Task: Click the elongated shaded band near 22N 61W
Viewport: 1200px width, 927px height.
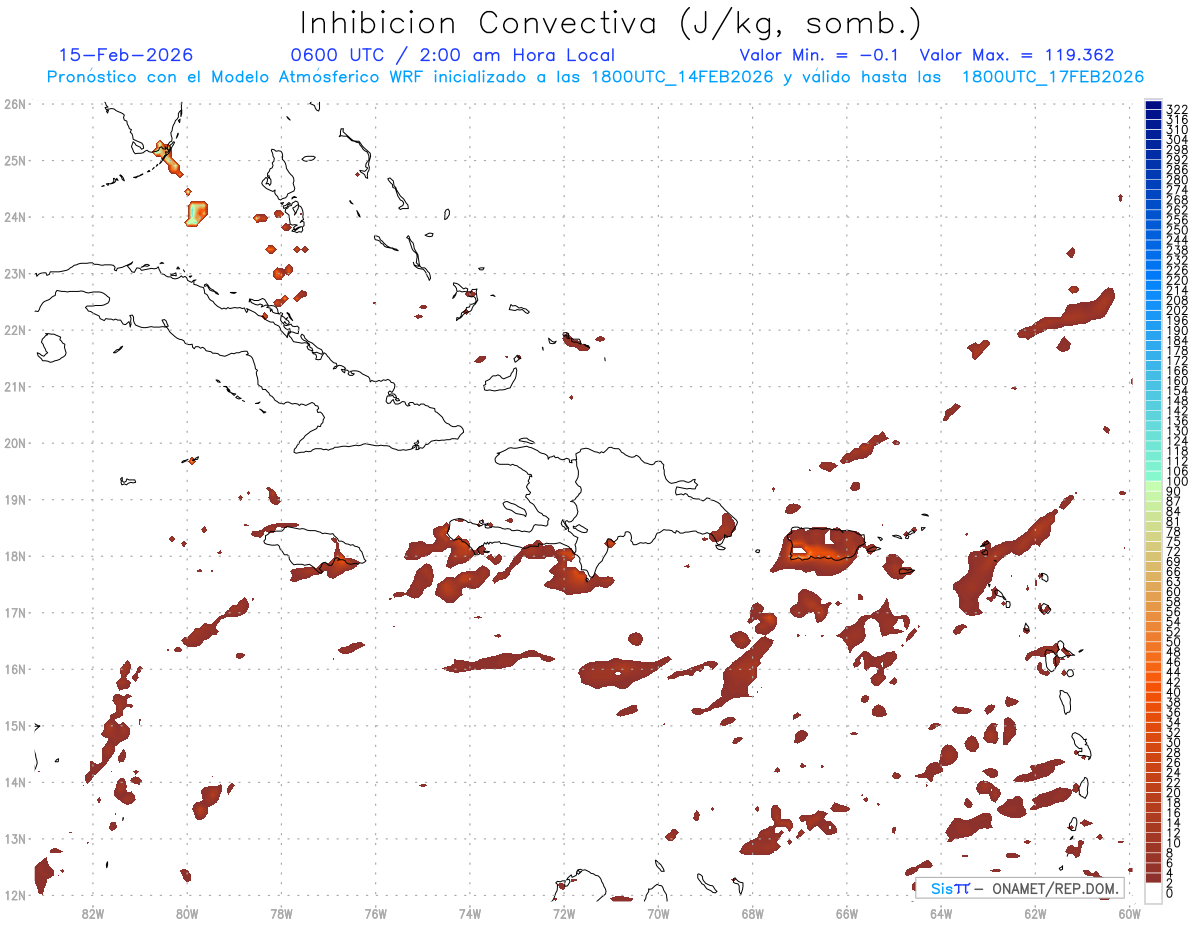Action: coord(1067,314)
